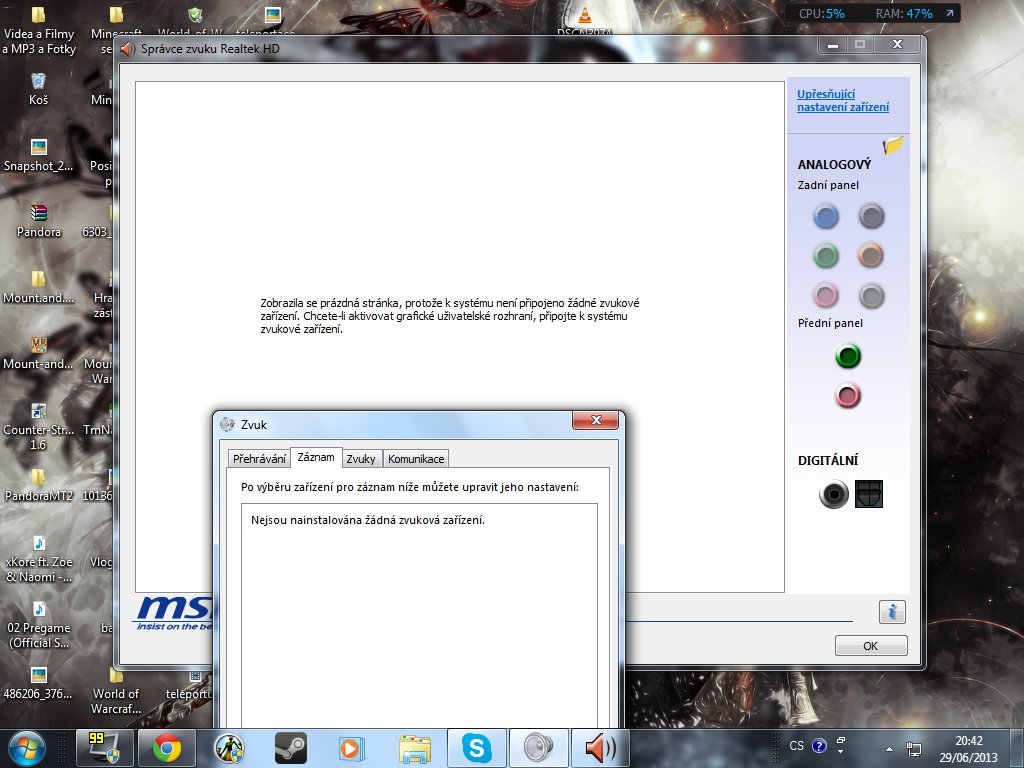This screenshot has height=768, width=1024.
Task: Switch to the Přehrávání tab
Action: [x=259, y=459]
